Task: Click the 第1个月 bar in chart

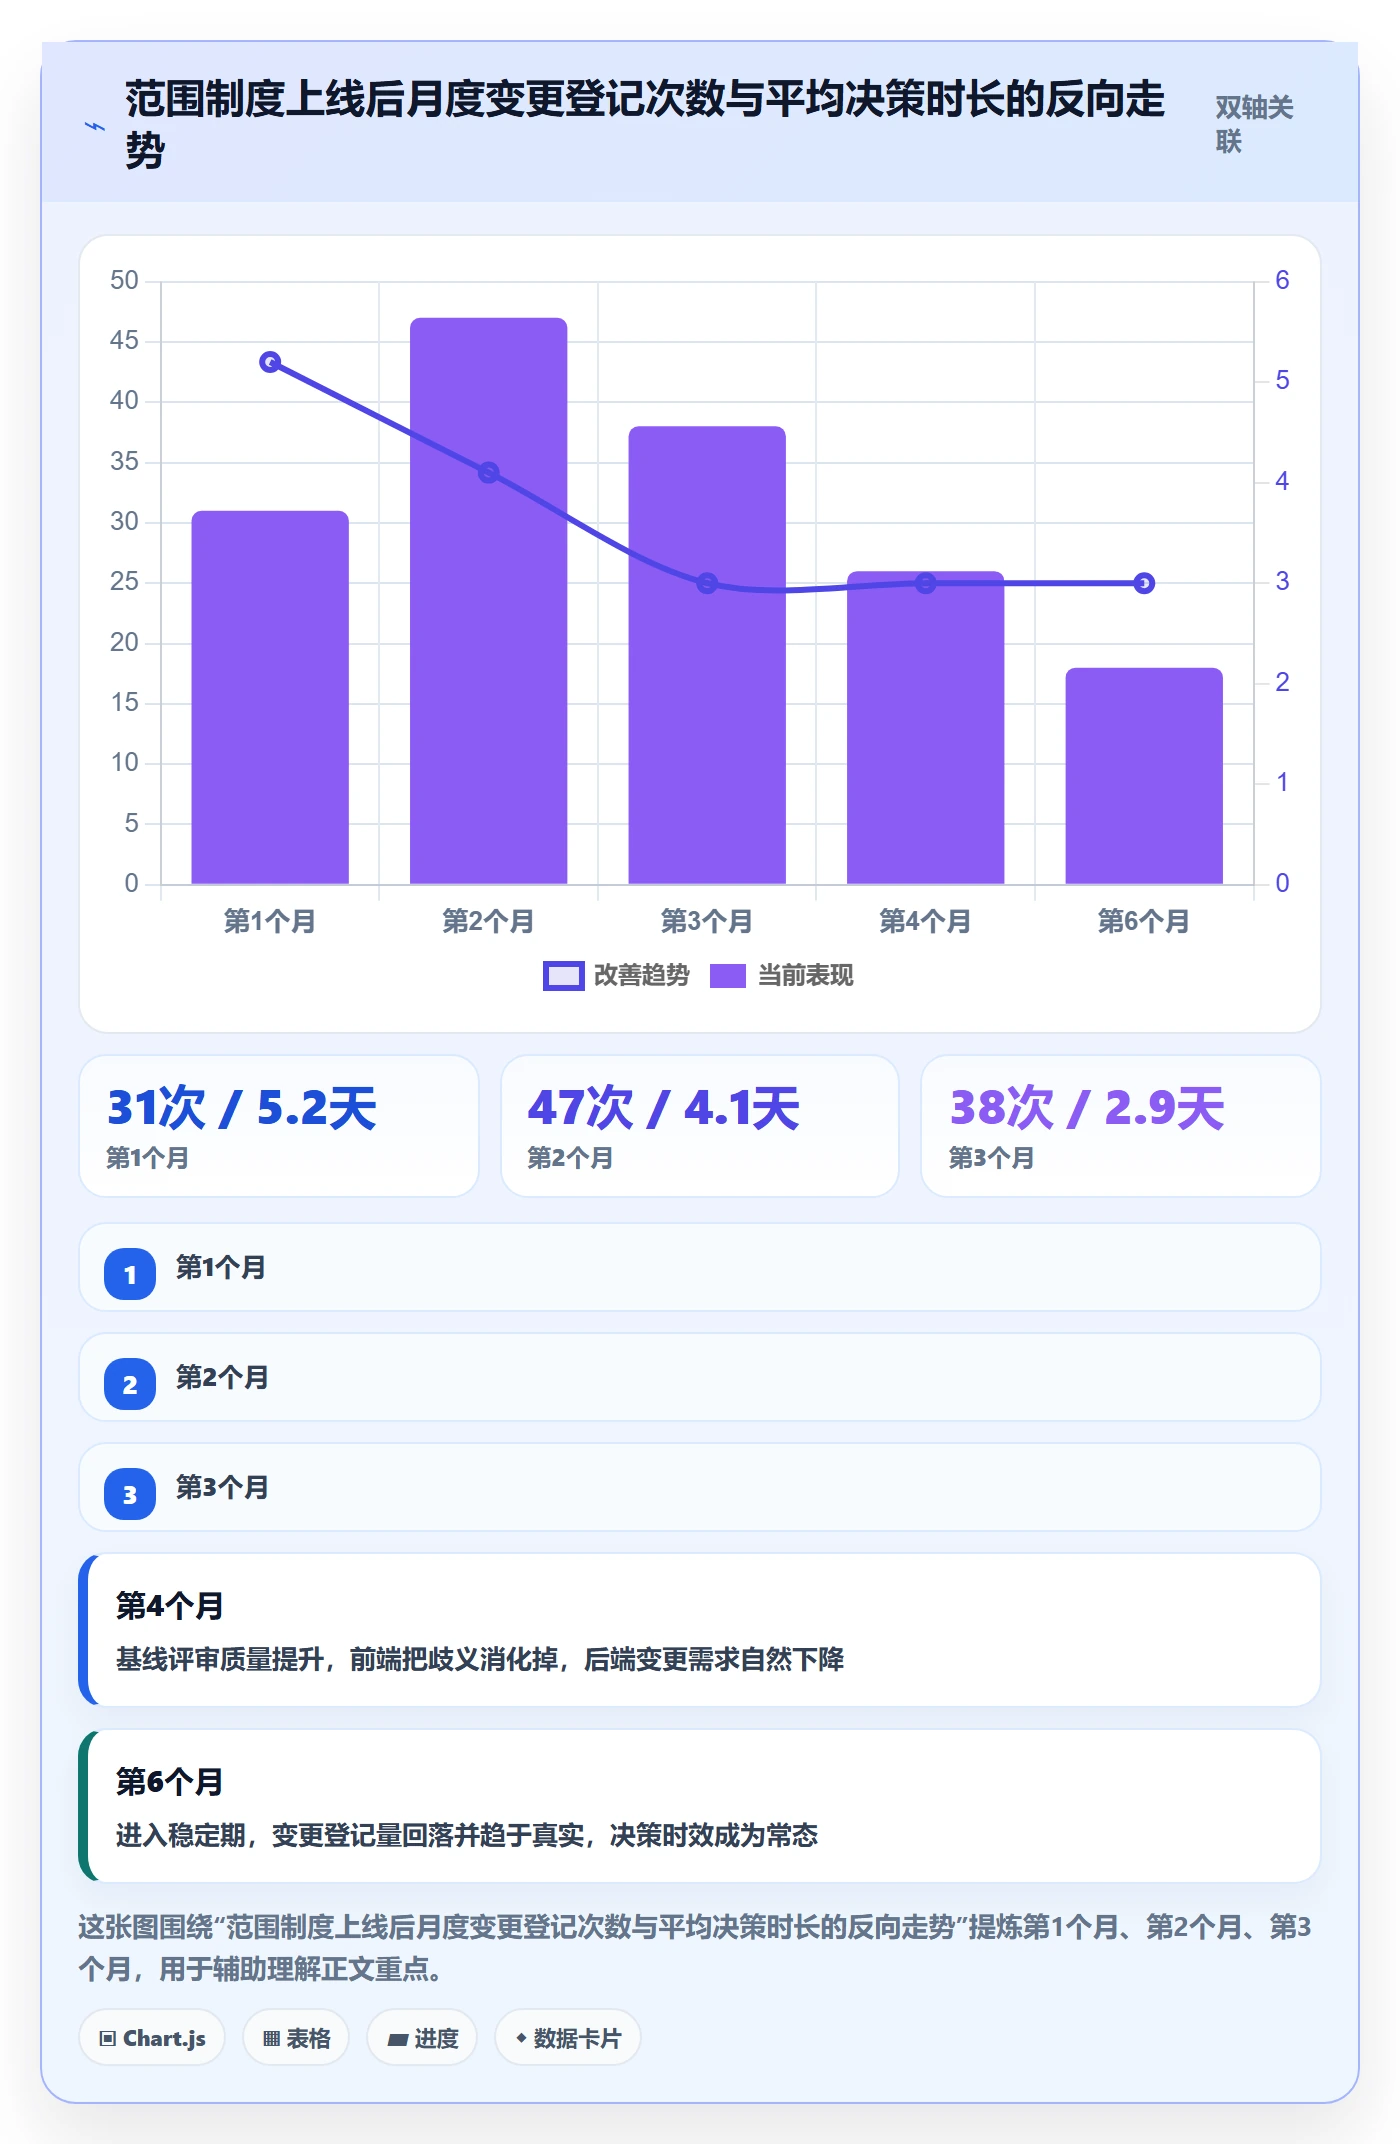Action: [270, 697]
